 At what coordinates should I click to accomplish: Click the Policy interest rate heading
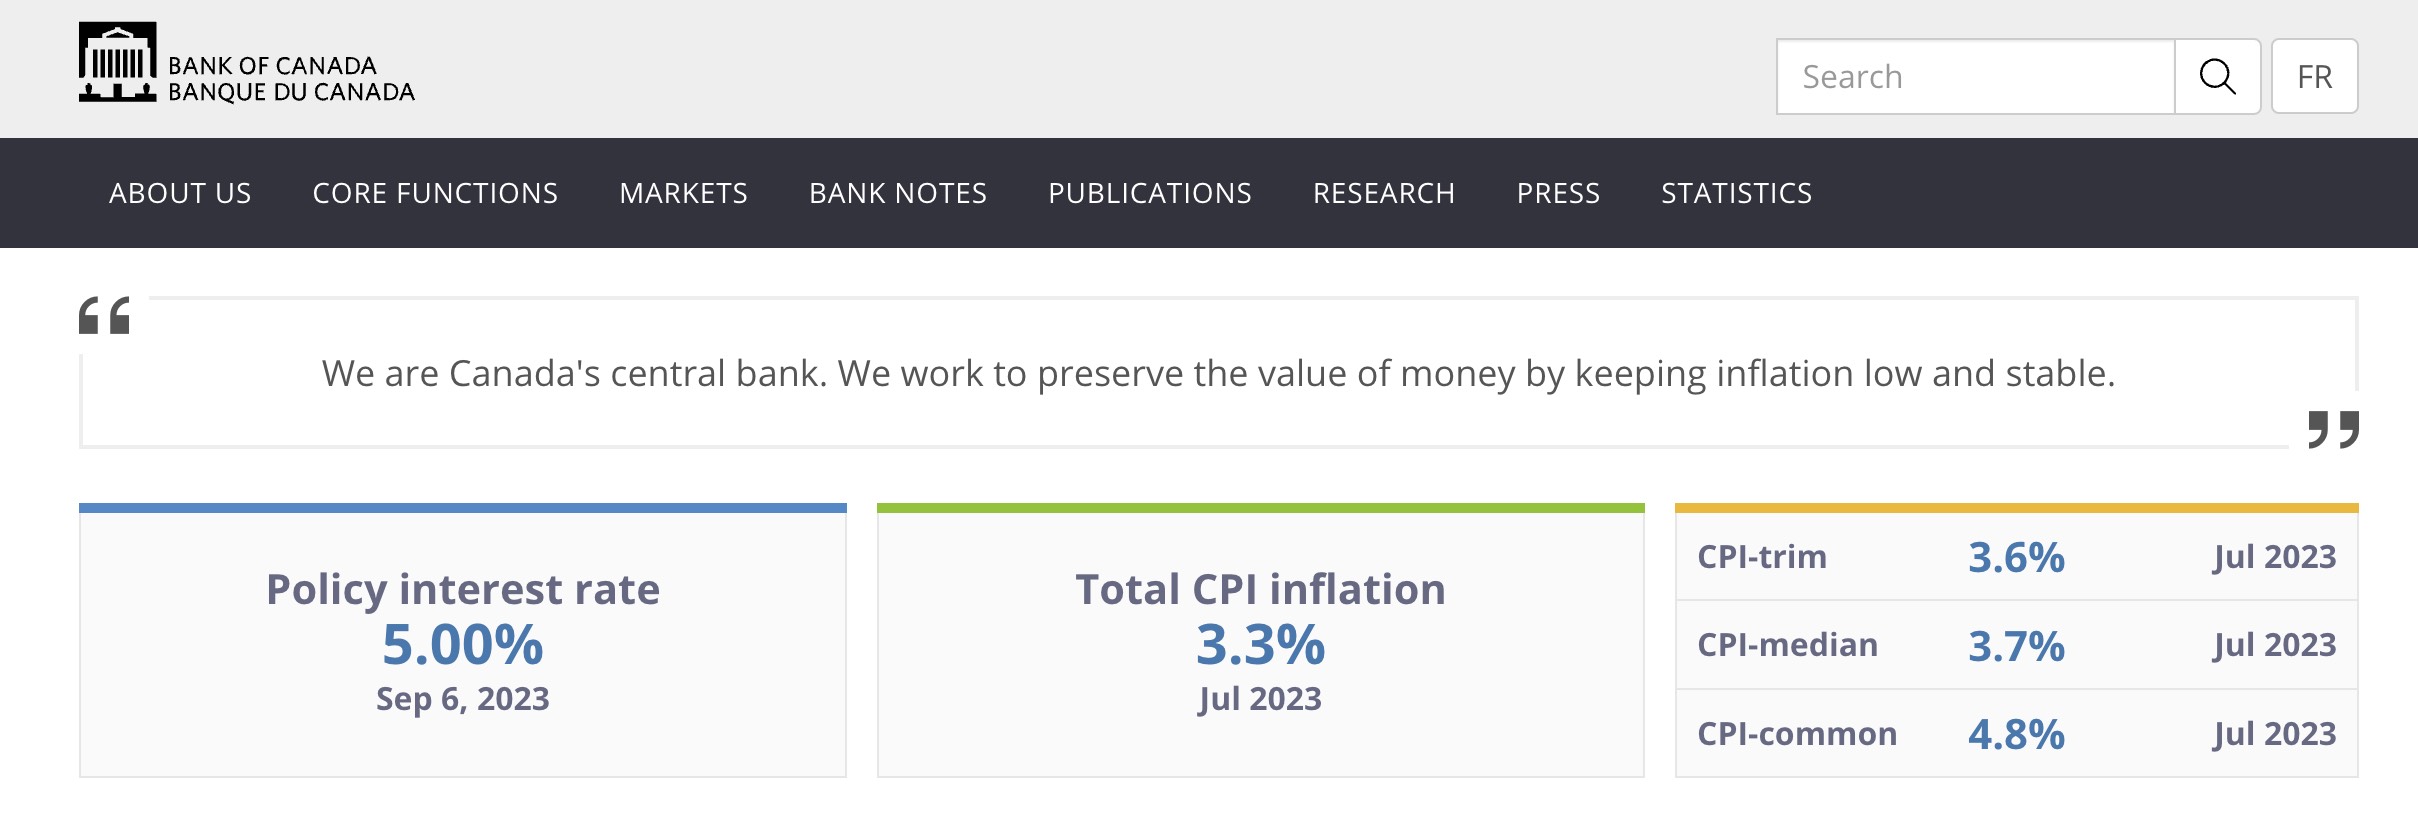point(463,589)
